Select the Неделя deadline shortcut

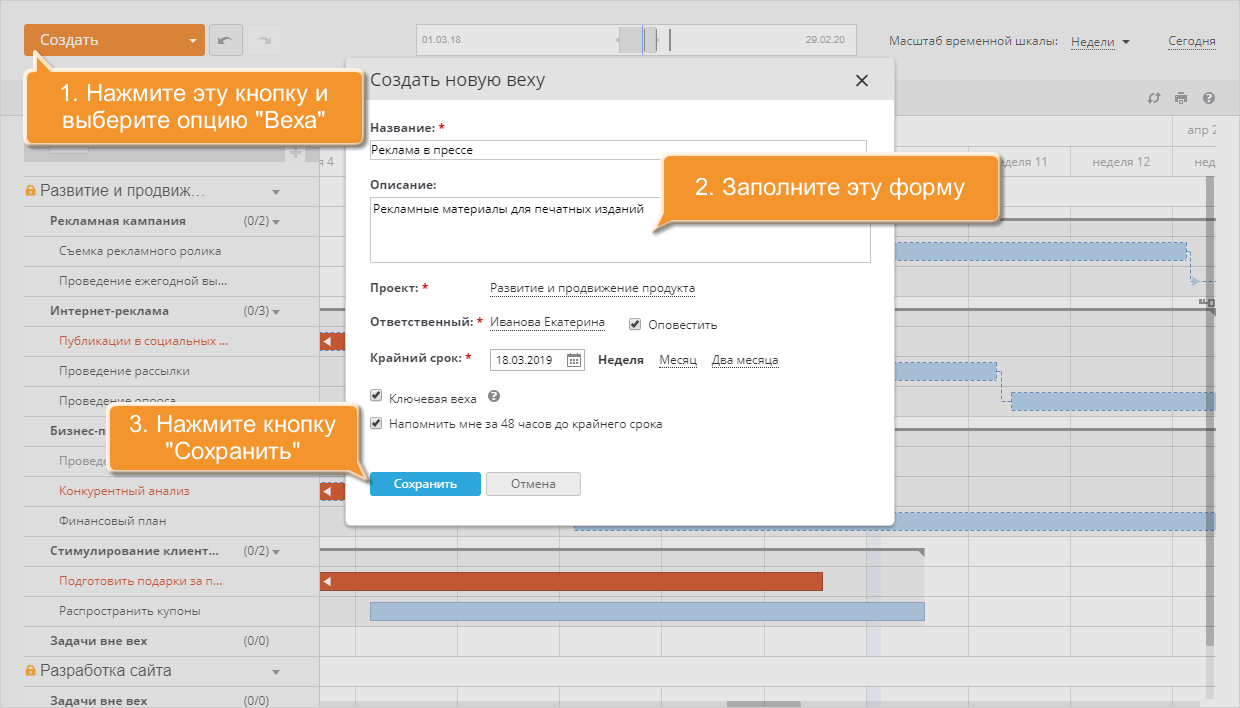pos(621,360)
